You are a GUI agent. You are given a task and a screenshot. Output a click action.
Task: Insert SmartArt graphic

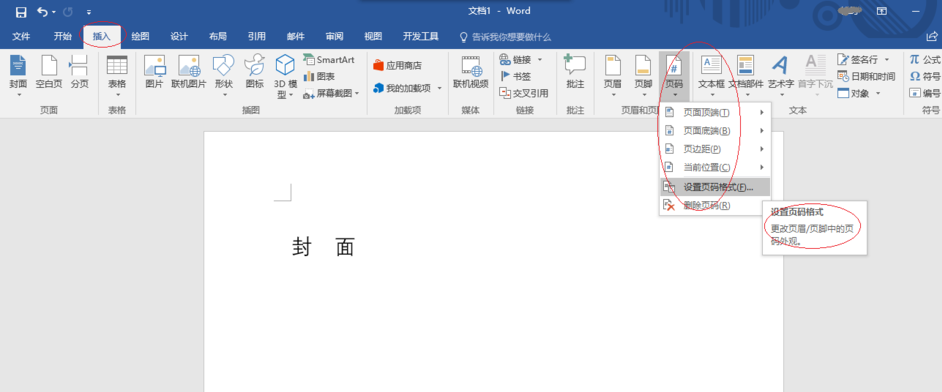point(329,59)
